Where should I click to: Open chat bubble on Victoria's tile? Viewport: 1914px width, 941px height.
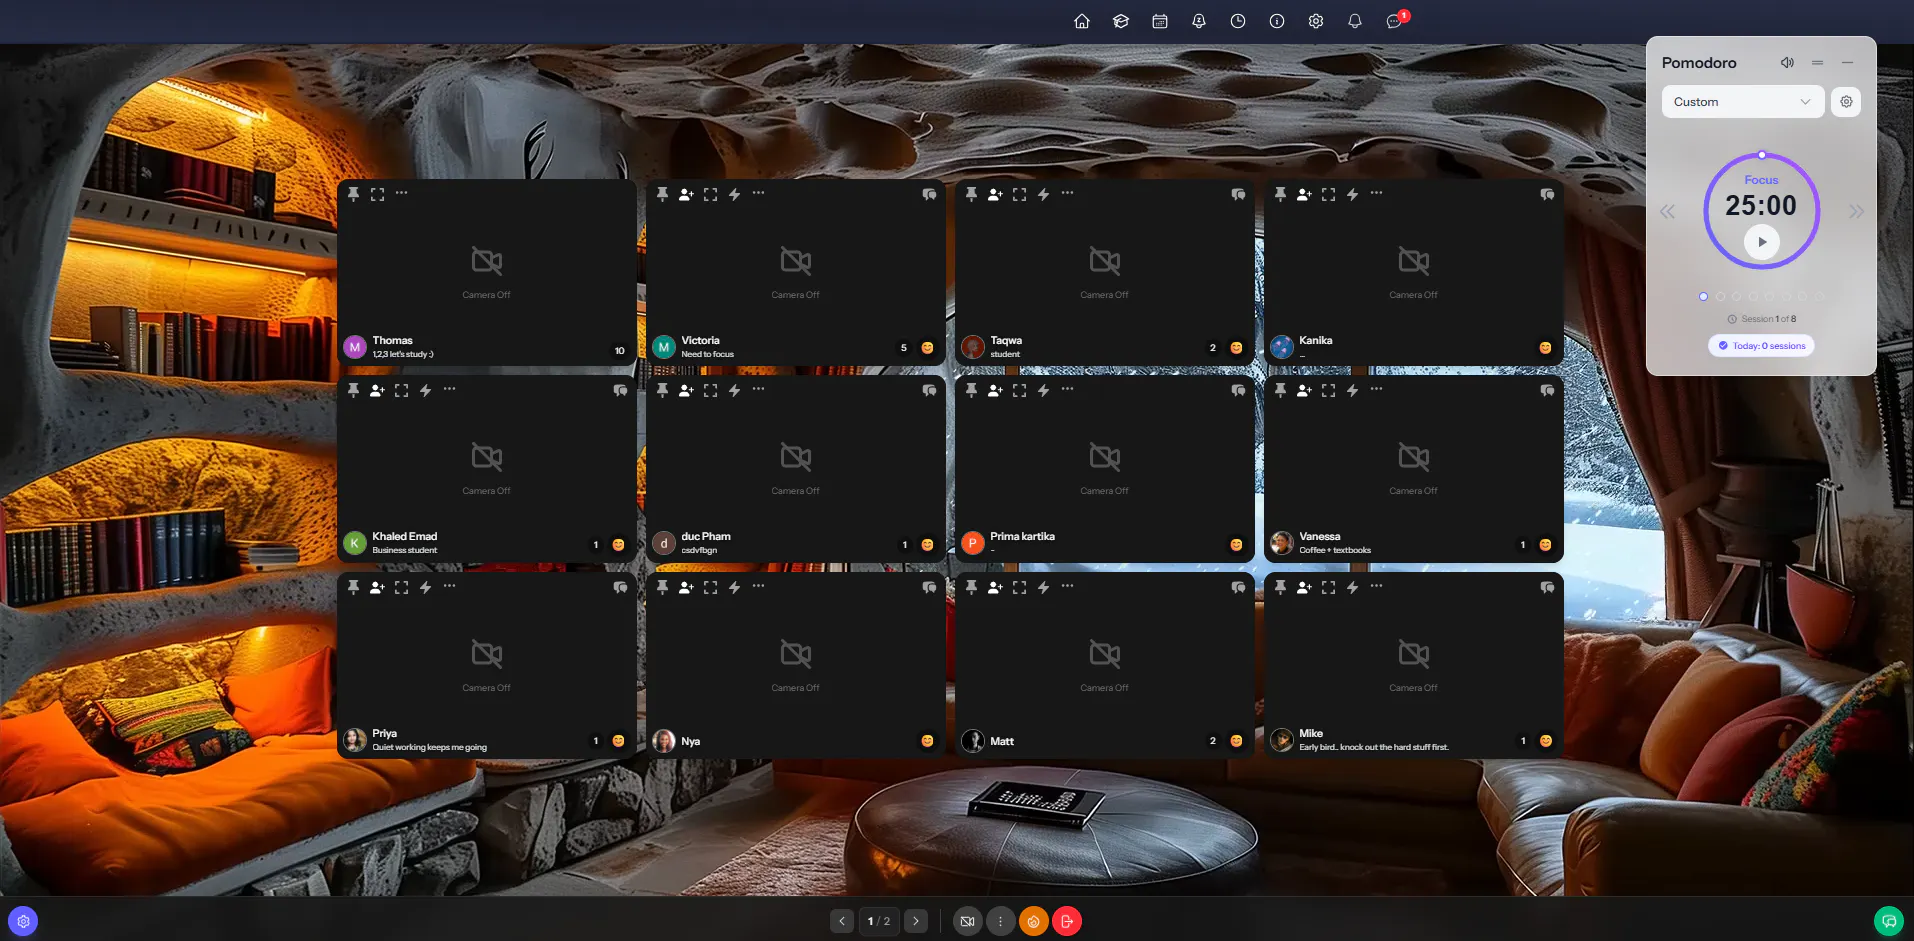coord(929,194)
